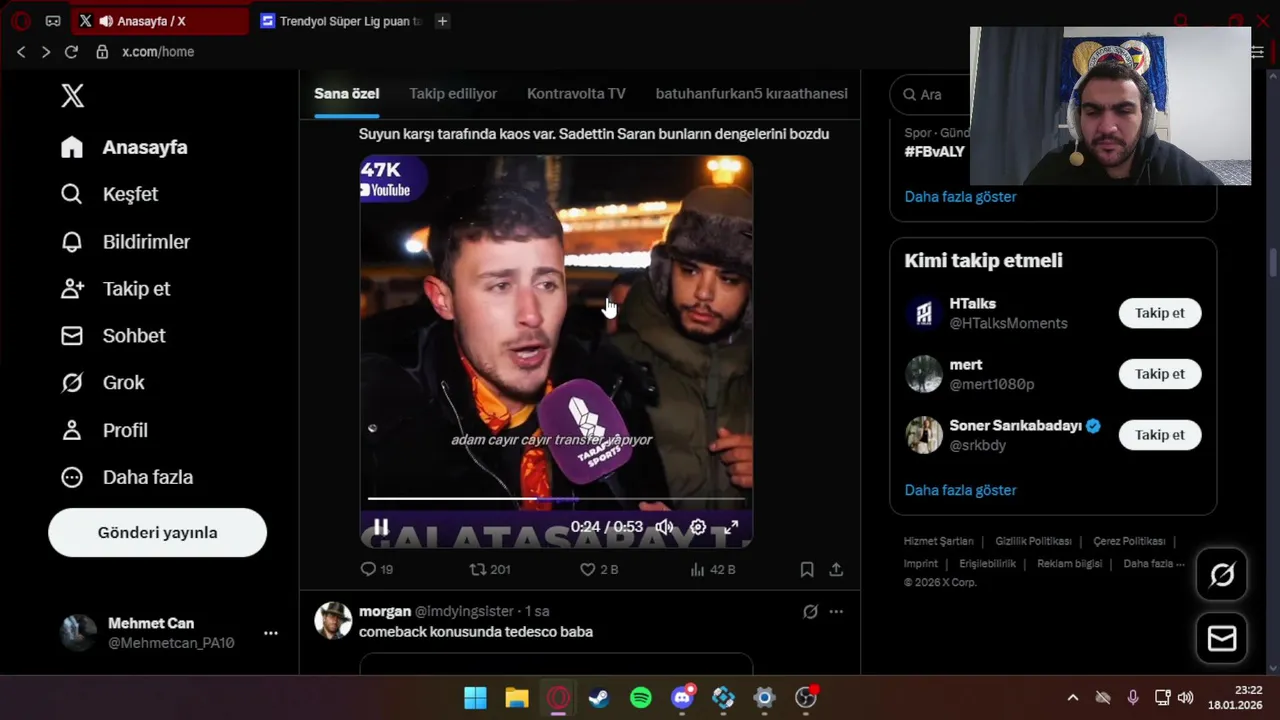Open Mehmet Can account options menu
Screen dimensions: 1280x720
pyautogui.click(x=270, y=633)
